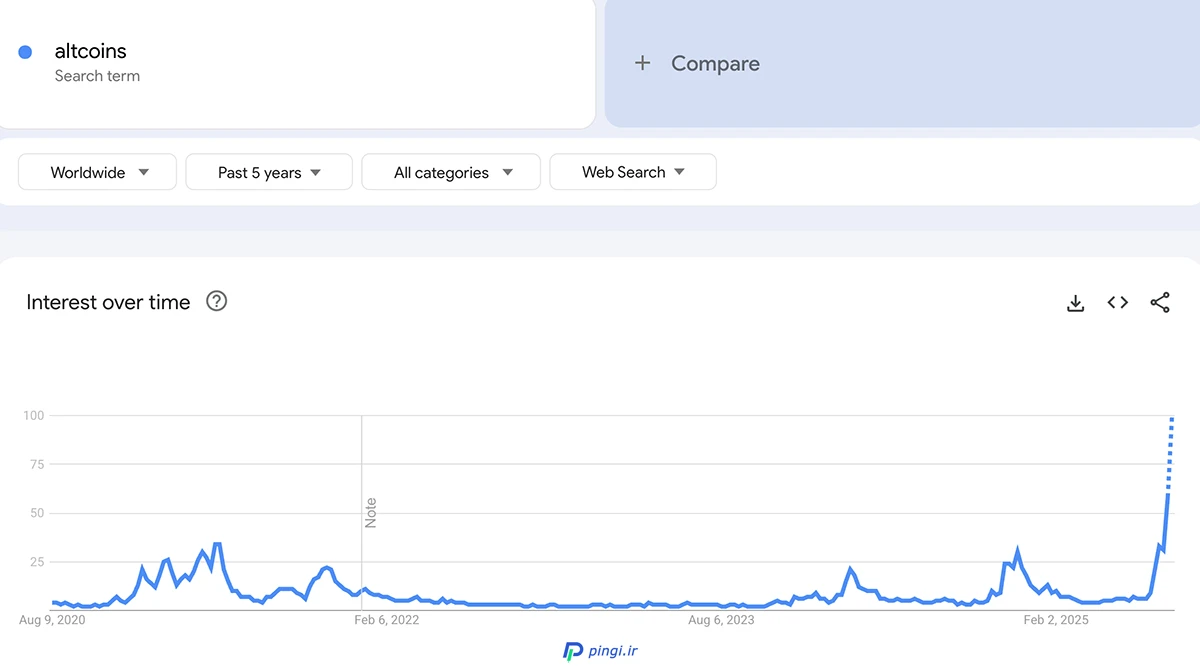Click the Feb 2, 2025 axis label
This screenshot has width=1200, height=671.
[x=1056, y=620]
